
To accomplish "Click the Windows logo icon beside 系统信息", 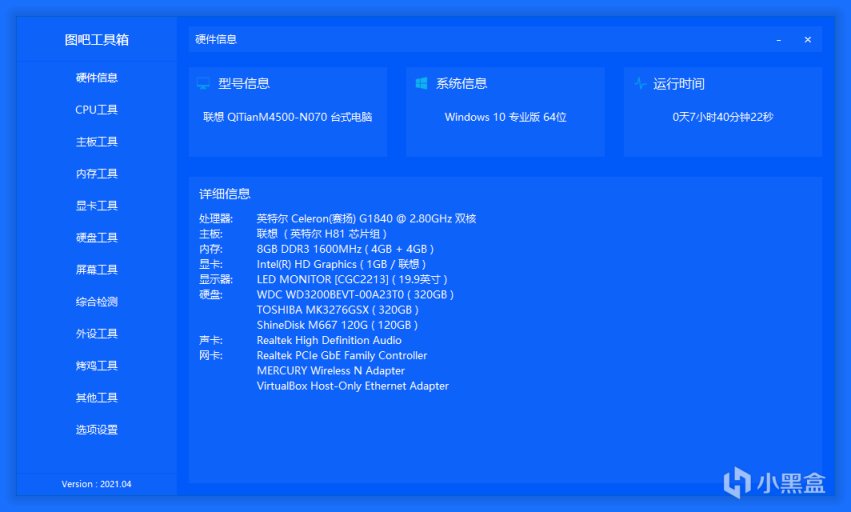I will [421, 83].
